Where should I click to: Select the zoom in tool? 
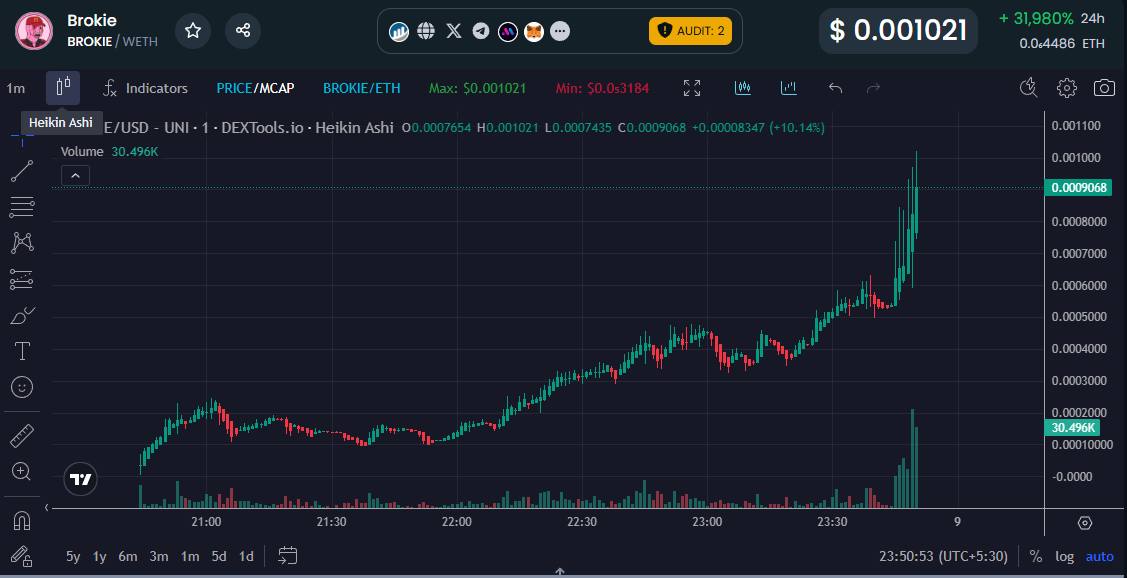(22, 472)
